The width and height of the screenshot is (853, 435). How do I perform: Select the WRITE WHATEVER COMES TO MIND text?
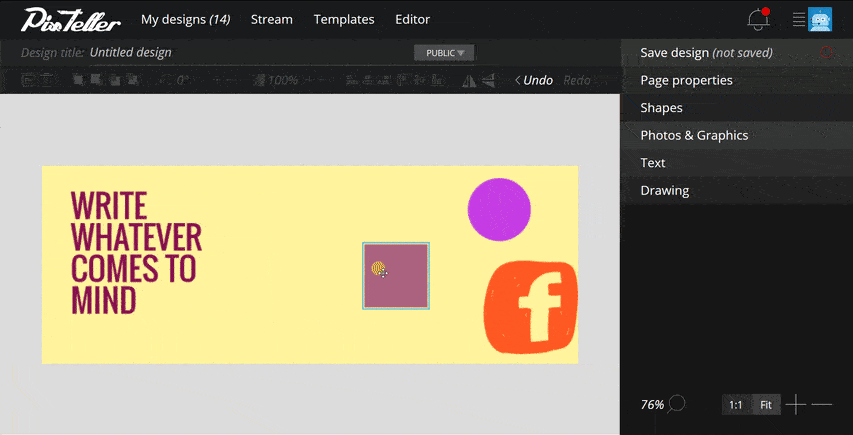(x=136, y=252)
